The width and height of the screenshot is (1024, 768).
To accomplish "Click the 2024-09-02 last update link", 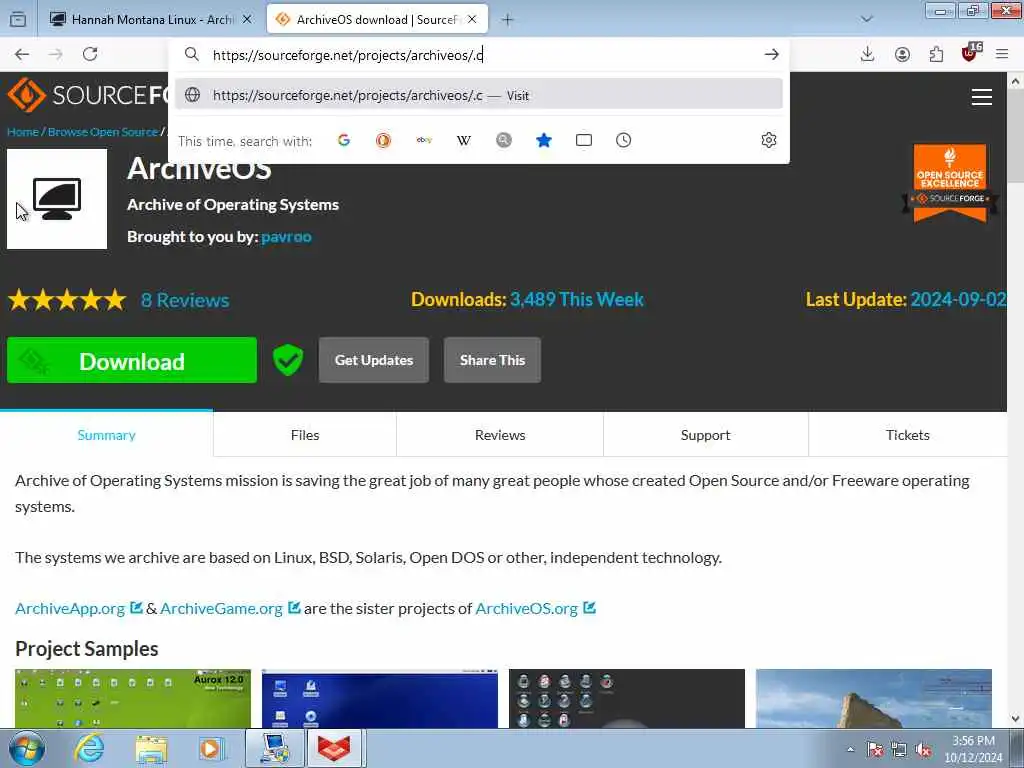I will (958, 299).
